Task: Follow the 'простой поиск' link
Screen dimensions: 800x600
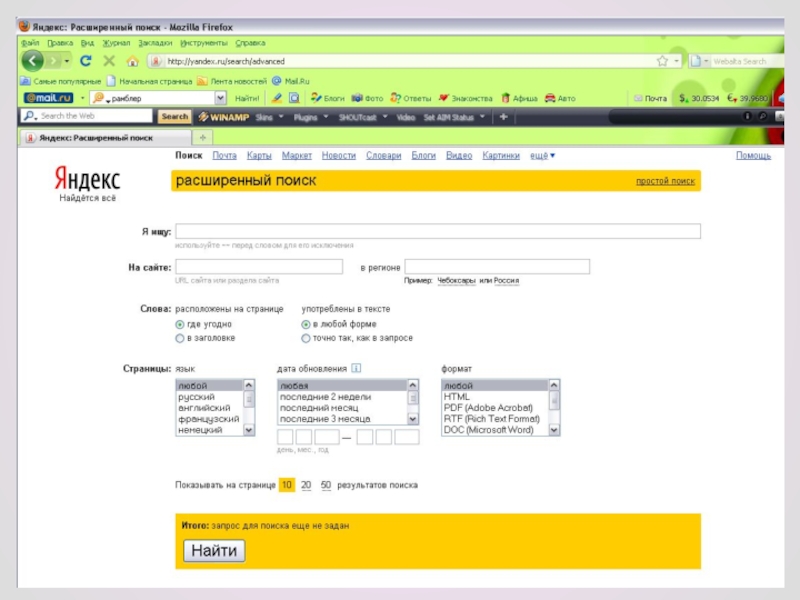Action: click(x=665, y=181)
